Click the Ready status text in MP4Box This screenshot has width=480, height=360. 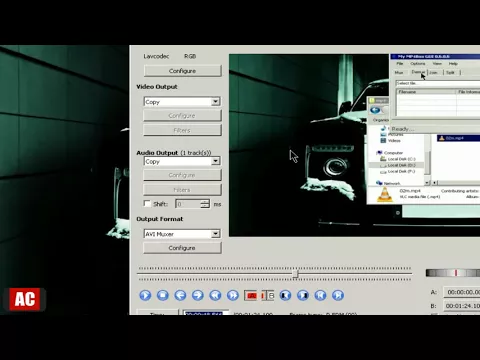click(403, 129)
